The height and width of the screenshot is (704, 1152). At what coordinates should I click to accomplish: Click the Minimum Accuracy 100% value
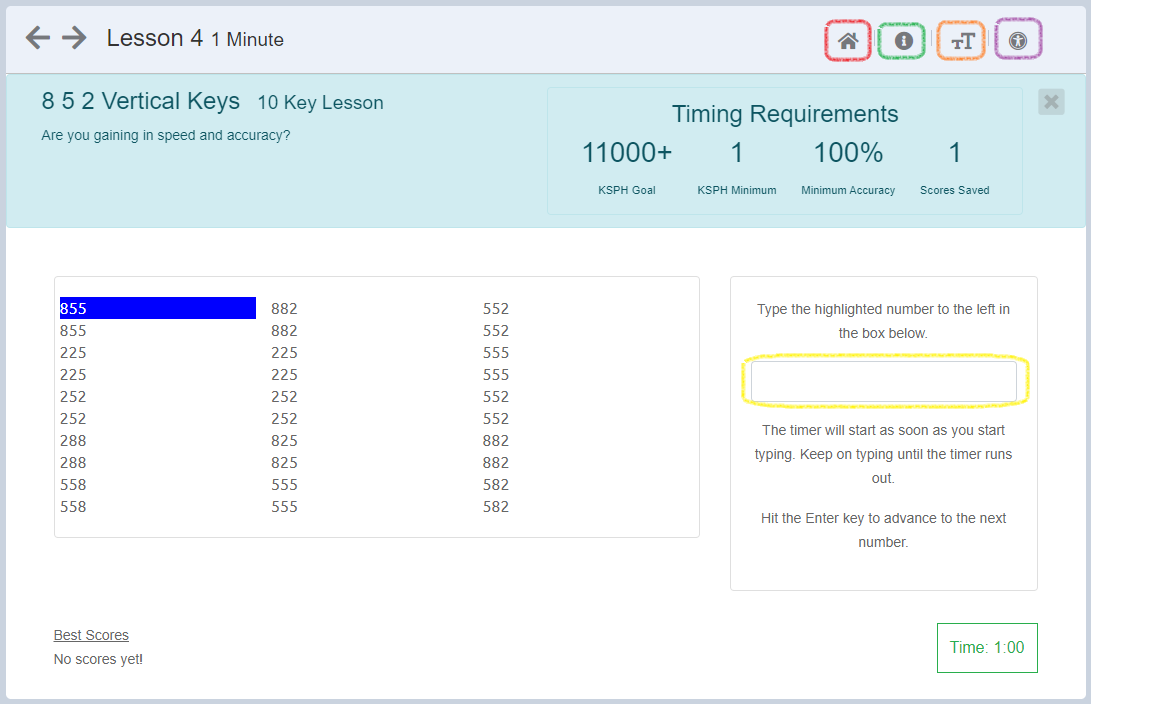(x=848, y=152)
